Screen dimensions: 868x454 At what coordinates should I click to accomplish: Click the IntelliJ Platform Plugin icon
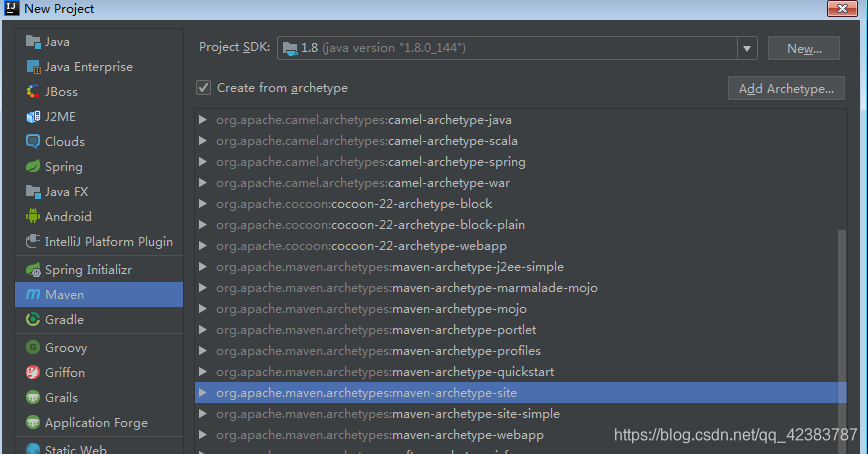(33, 241)
